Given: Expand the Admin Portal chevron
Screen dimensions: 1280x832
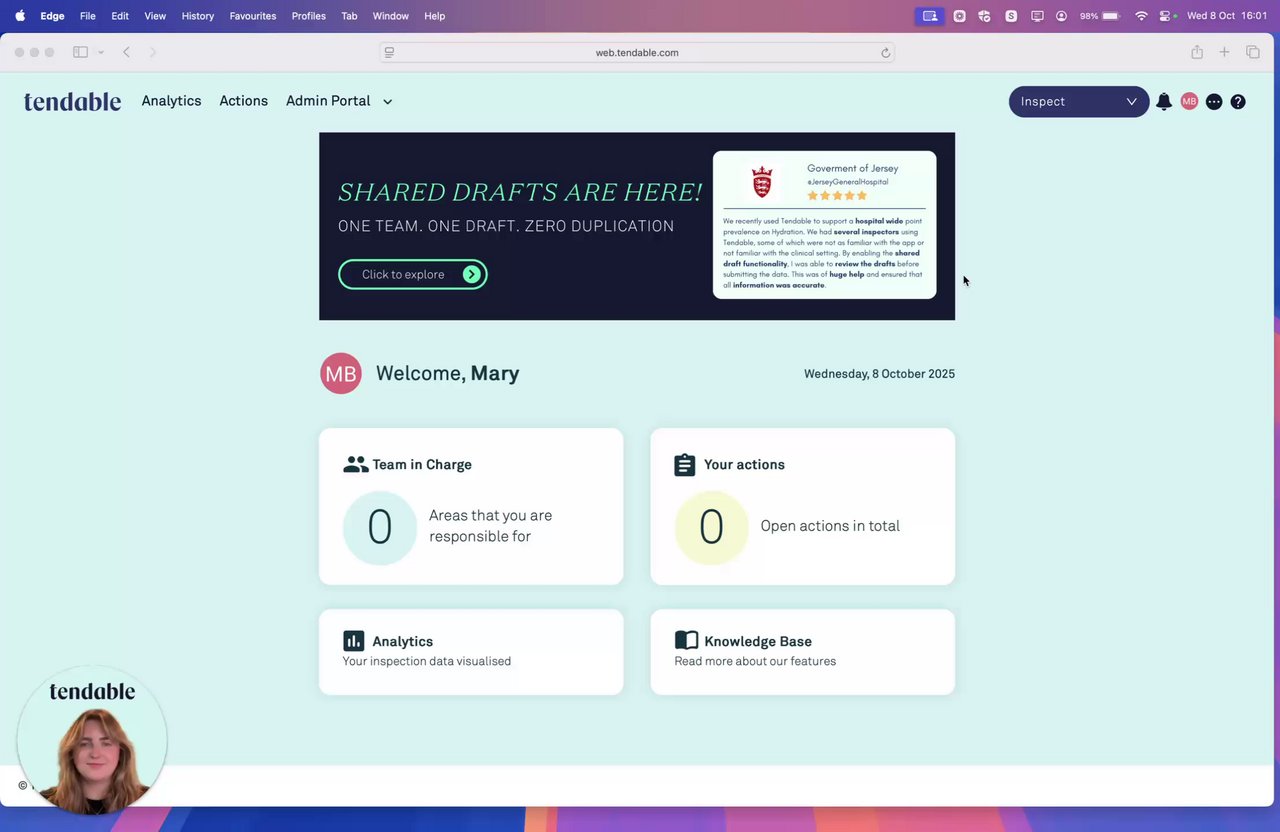Looking at the screenshot, I should point(388,102).
